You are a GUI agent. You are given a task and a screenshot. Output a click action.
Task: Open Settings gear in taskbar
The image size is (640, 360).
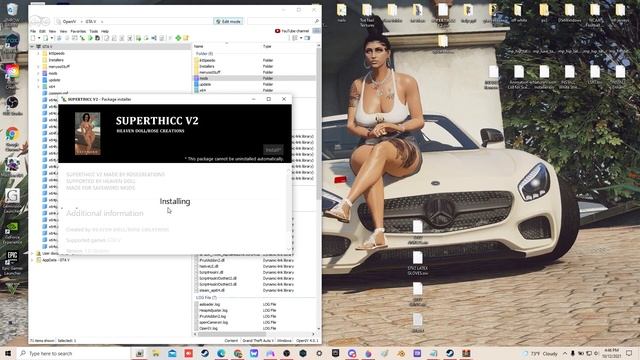coord(319,353)
